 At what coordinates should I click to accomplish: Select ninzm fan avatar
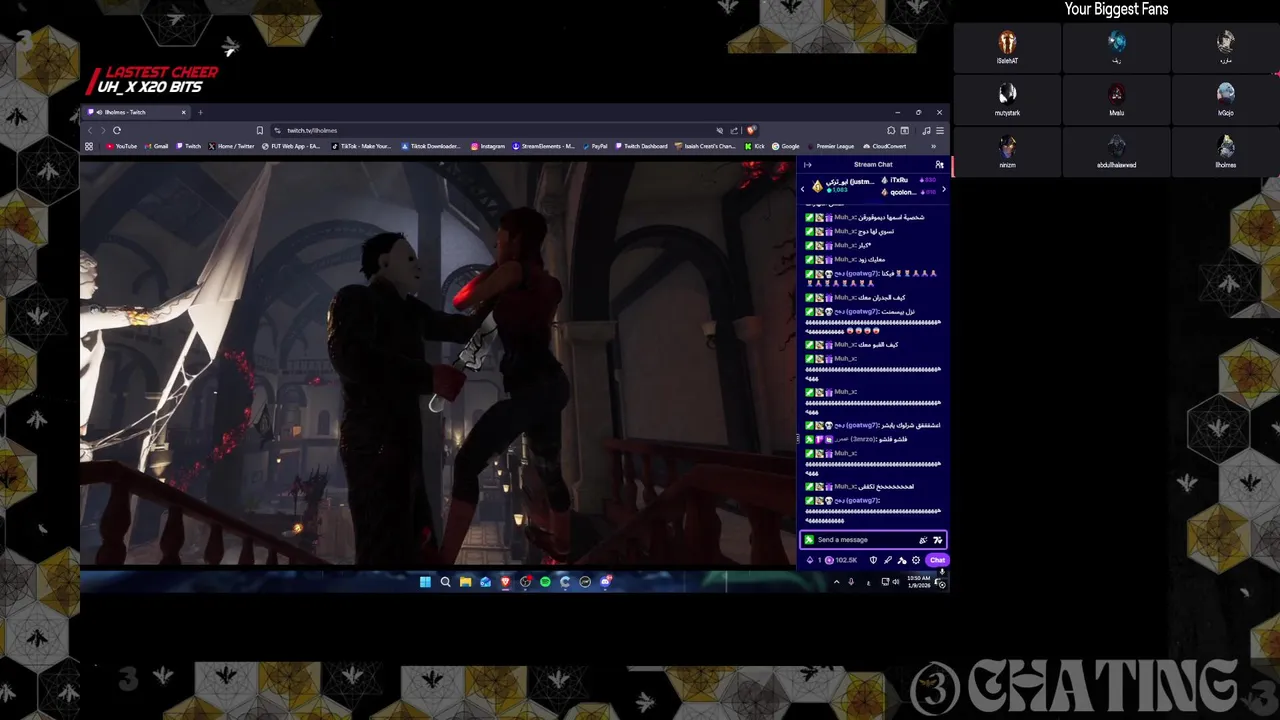(x=1007, y=146)
